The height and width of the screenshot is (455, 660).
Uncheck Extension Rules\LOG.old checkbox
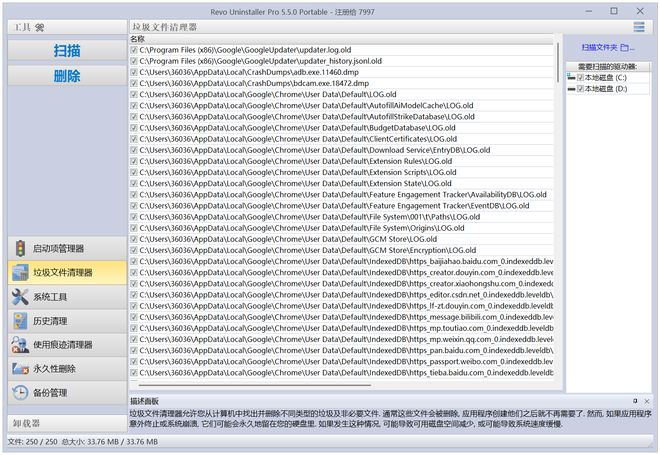[x=134, y=161]
